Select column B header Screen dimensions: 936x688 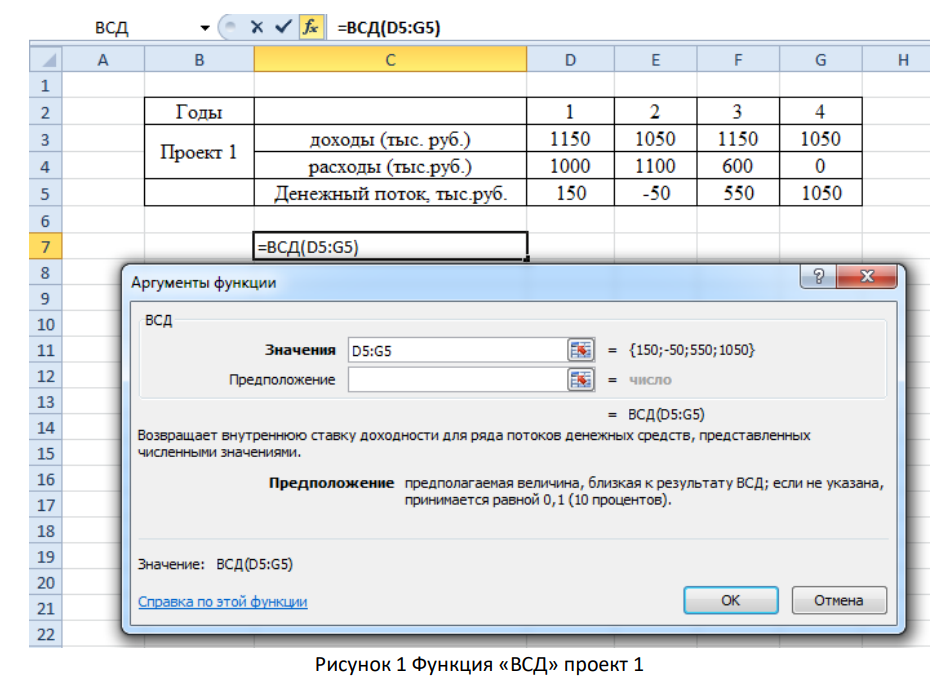click(x=199, y=60)
